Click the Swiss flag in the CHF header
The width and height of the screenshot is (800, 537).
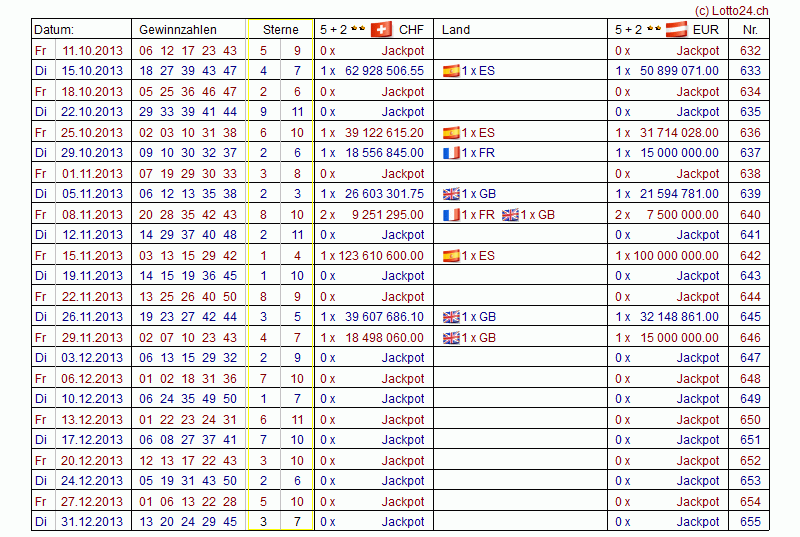point(381,29)
